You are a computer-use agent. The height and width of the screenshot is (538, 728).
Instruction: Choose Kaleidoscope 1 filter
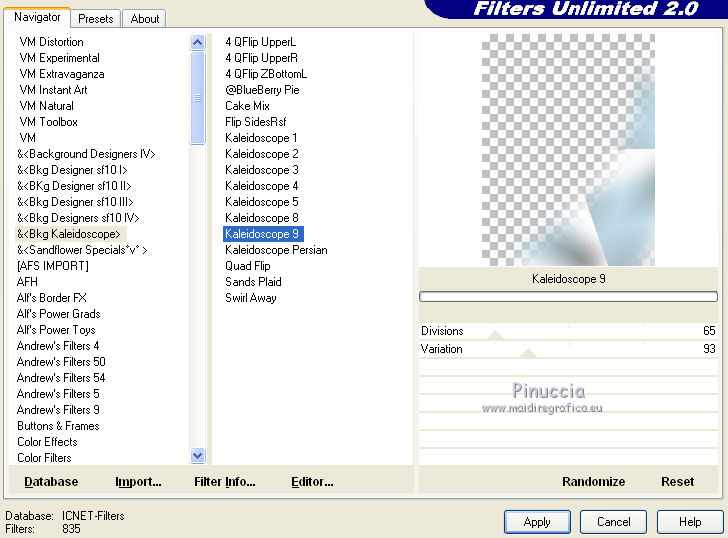coord(261,138)
